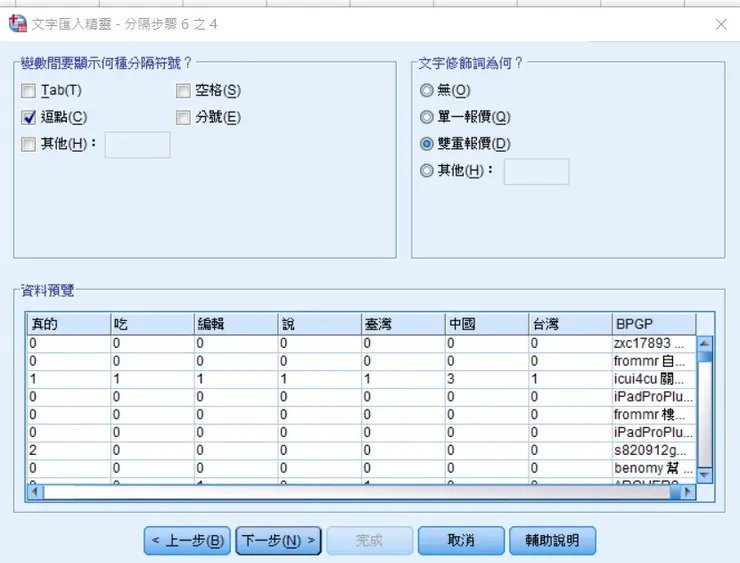The height and width of the screenshot is (563, 740).
Task: Proceed with 下一步(N) button
Action: pyautogui.click(x=278, y=541)
